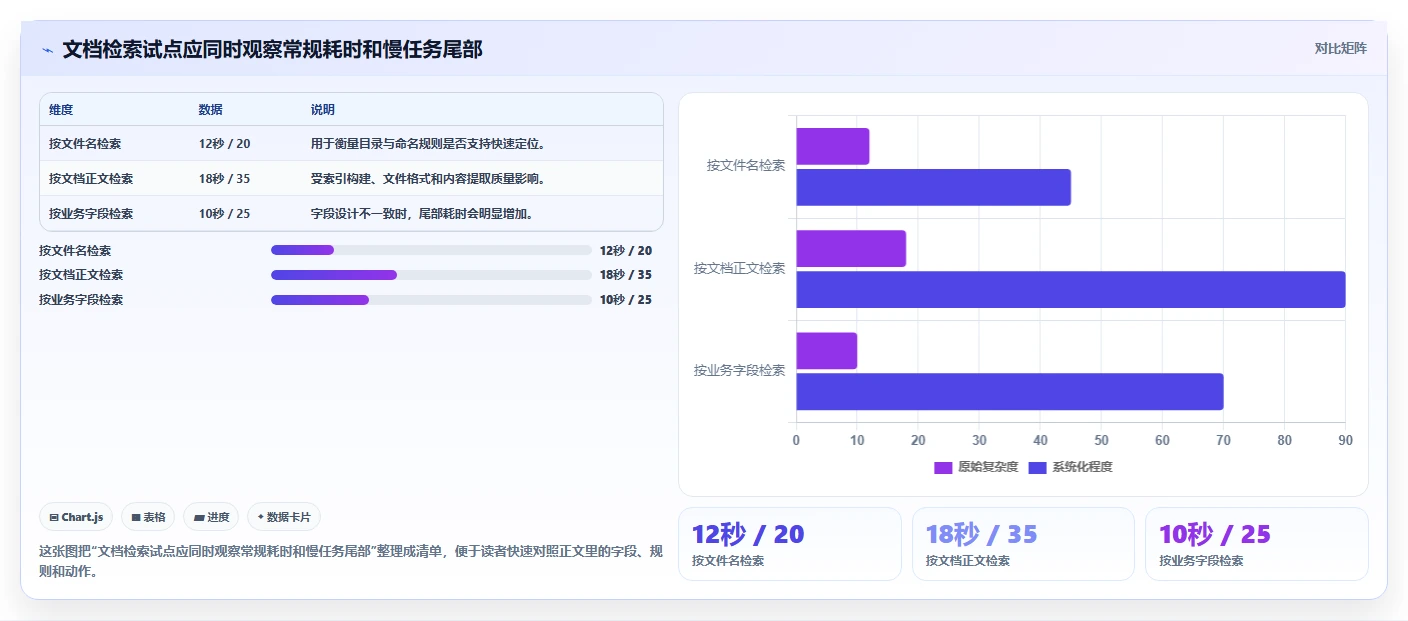This screenshot has height=621, width=1408.
Task: Select the 数据卡片 tag chip
Action: pos(284,517)
